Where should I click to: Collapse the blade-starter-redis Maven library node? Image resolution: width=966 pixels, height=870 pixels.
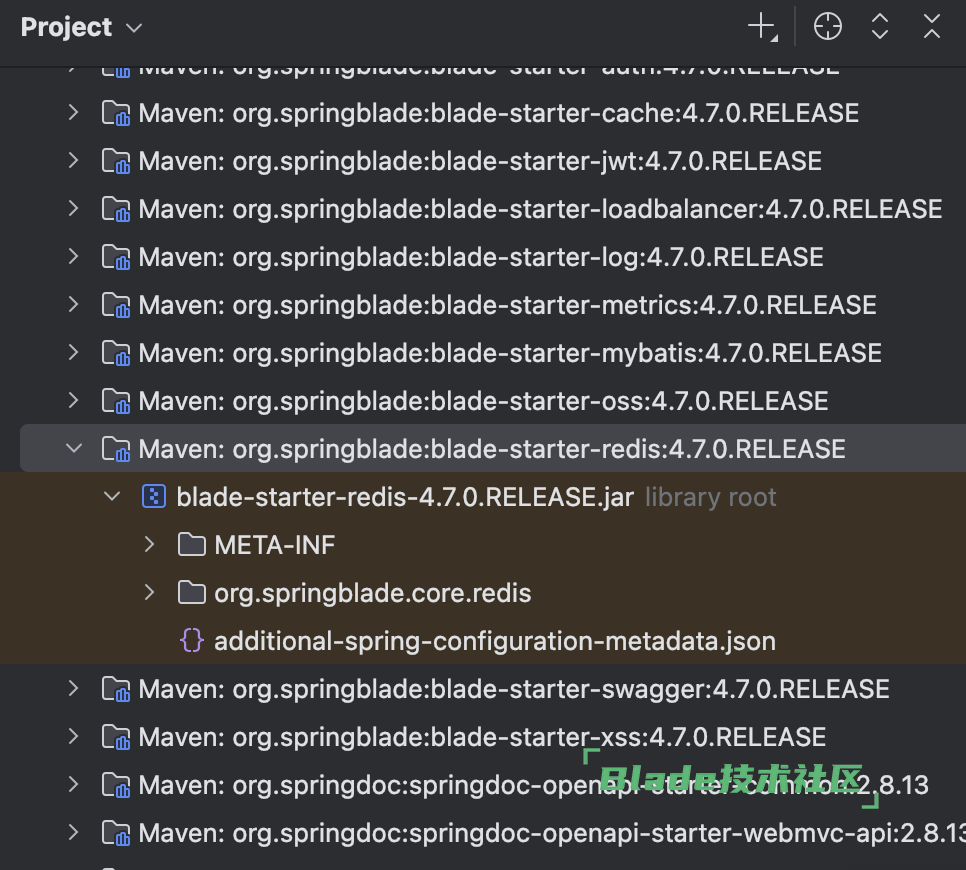click(x=73, y=449)
